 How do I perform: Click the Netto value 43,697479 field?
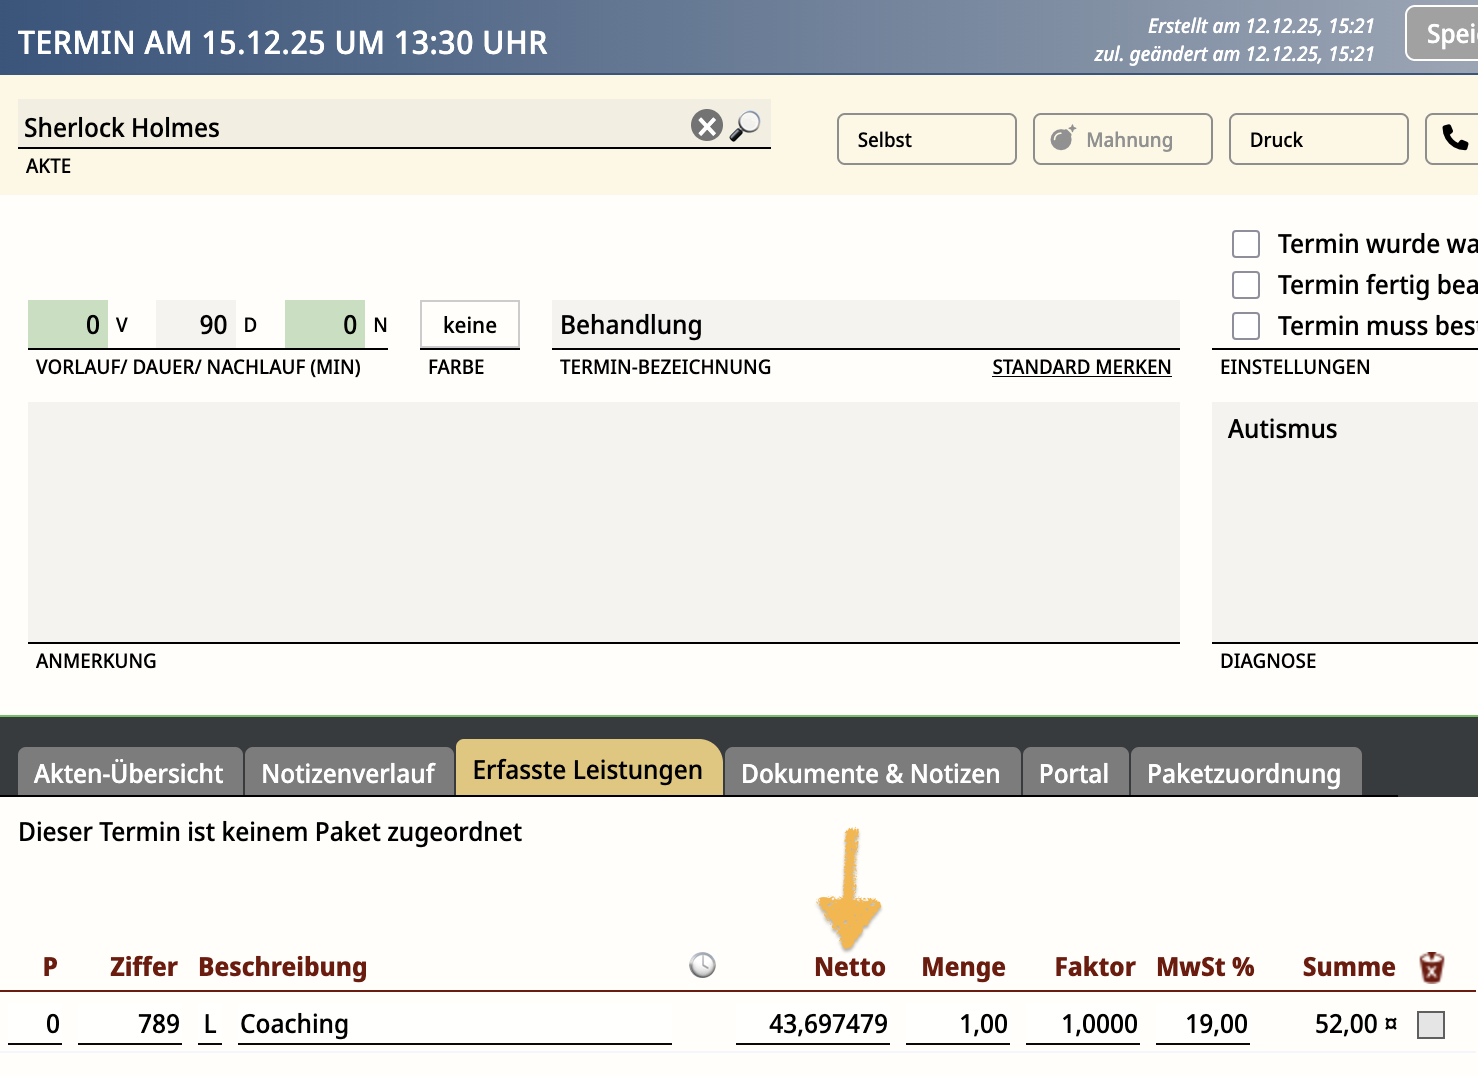pos(813,1024)
